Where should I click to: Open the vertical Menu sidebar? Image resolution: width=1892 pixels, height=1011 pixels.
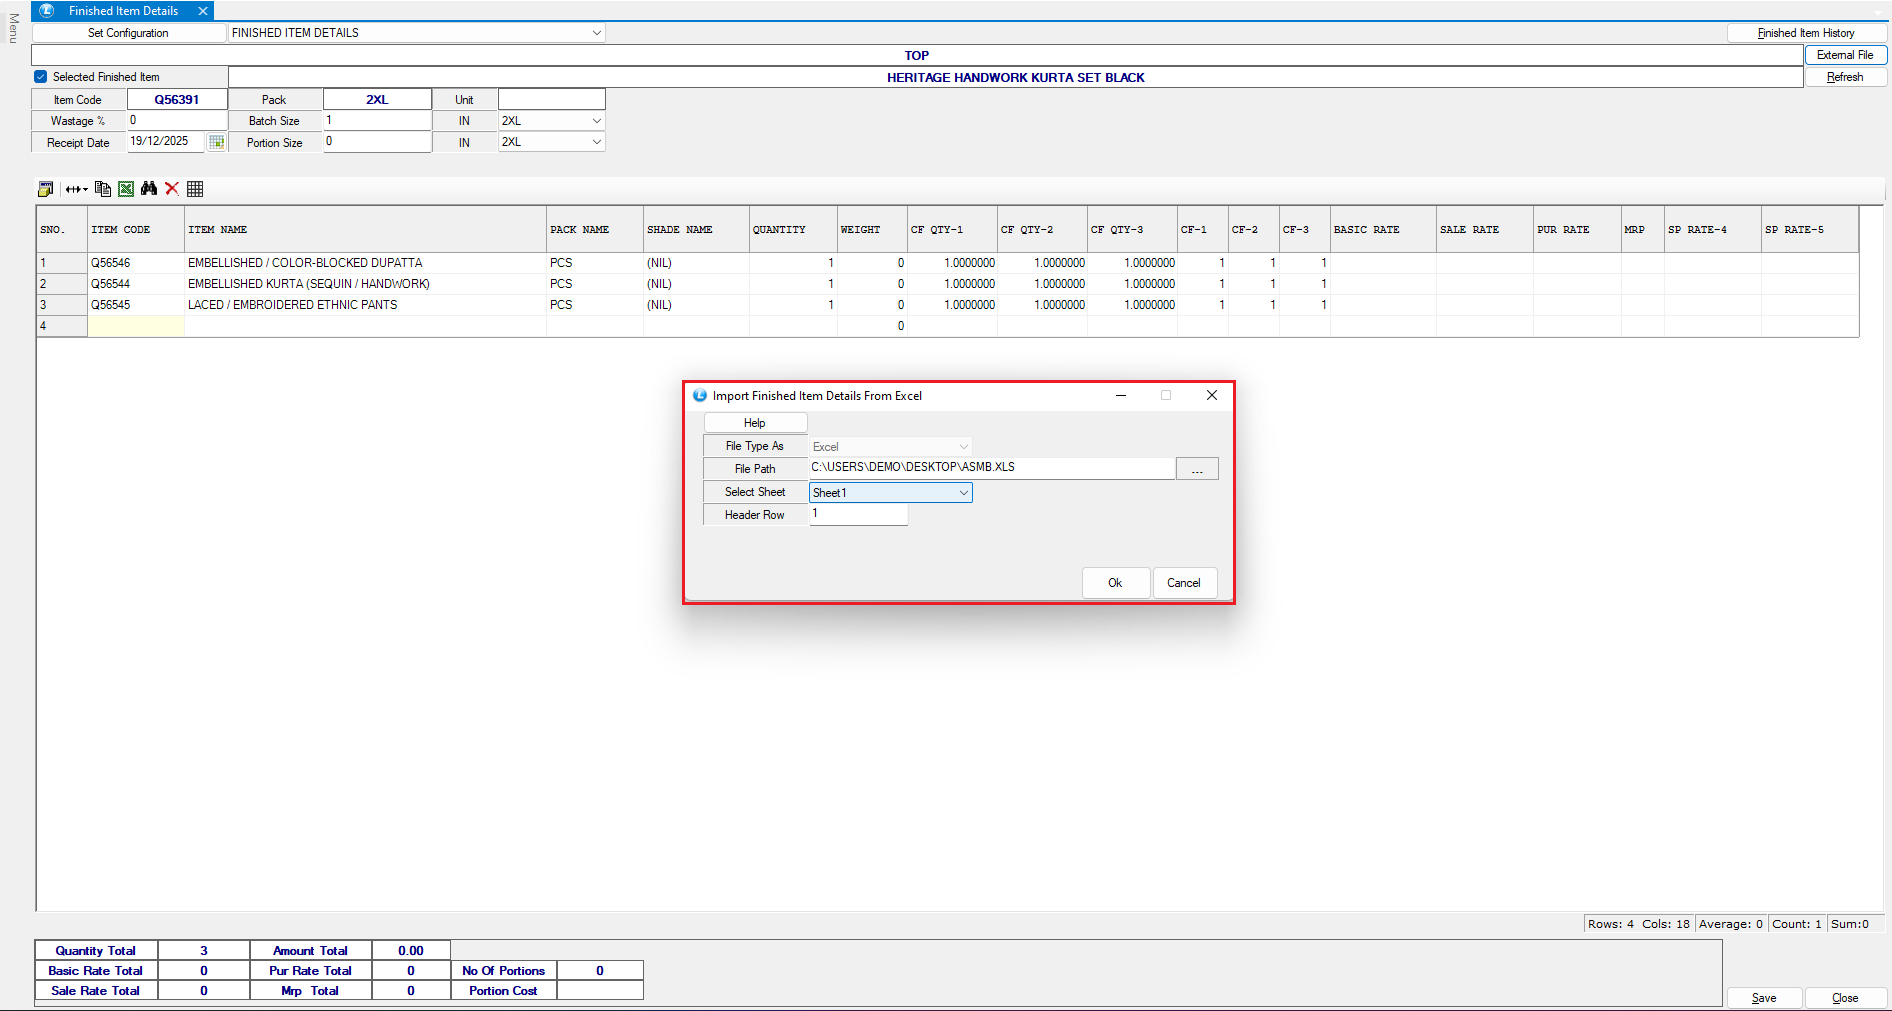coord(13,28)
